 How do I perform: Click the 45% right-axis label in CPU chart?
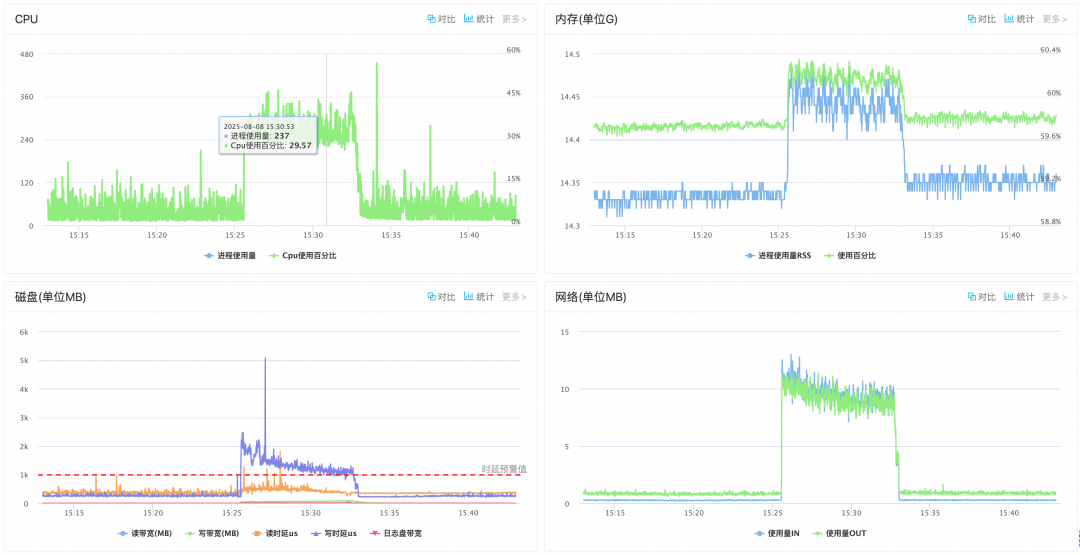[513, 93]
